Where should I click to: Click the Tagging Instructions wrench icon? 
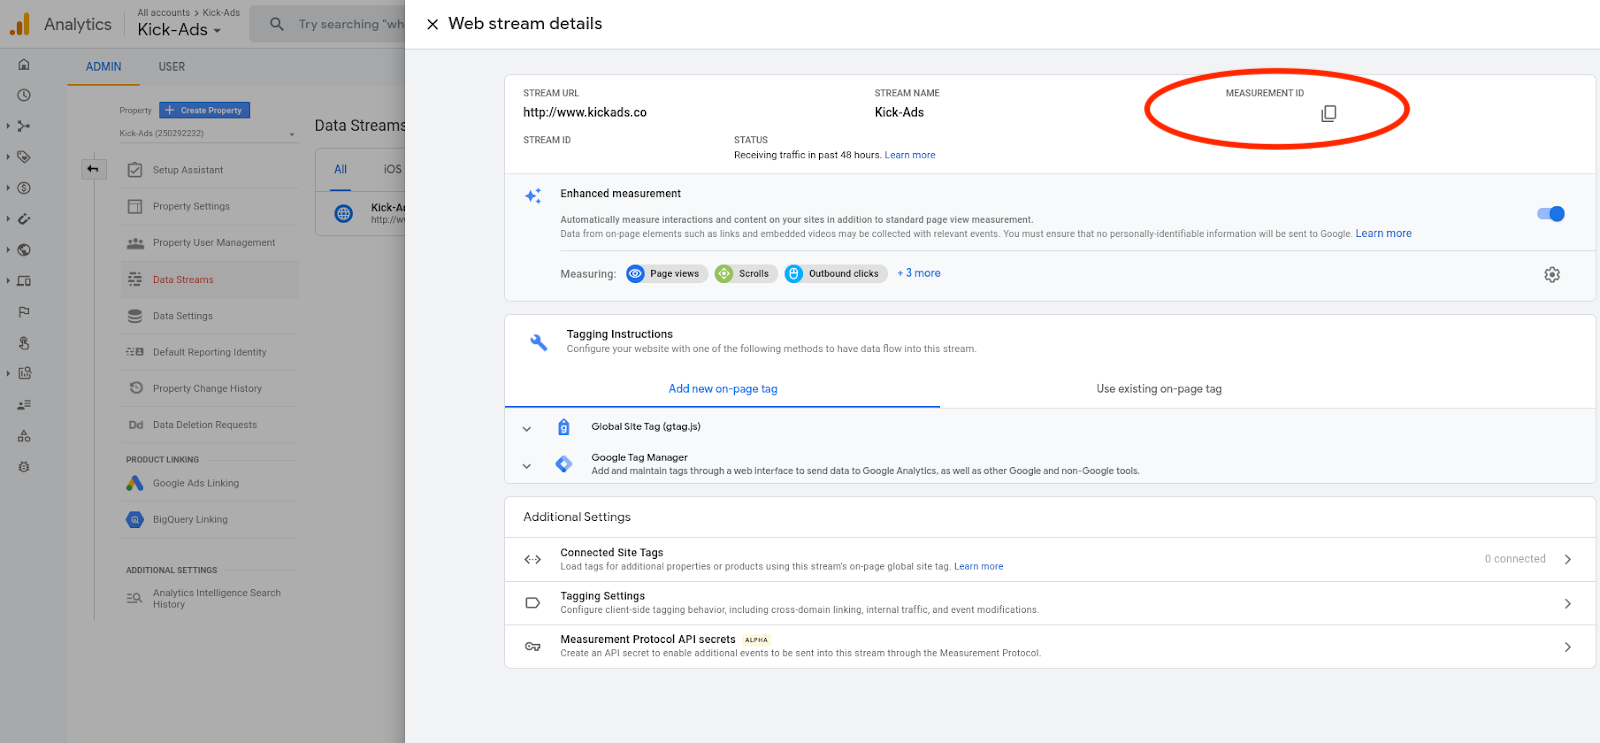pos(538,342)
